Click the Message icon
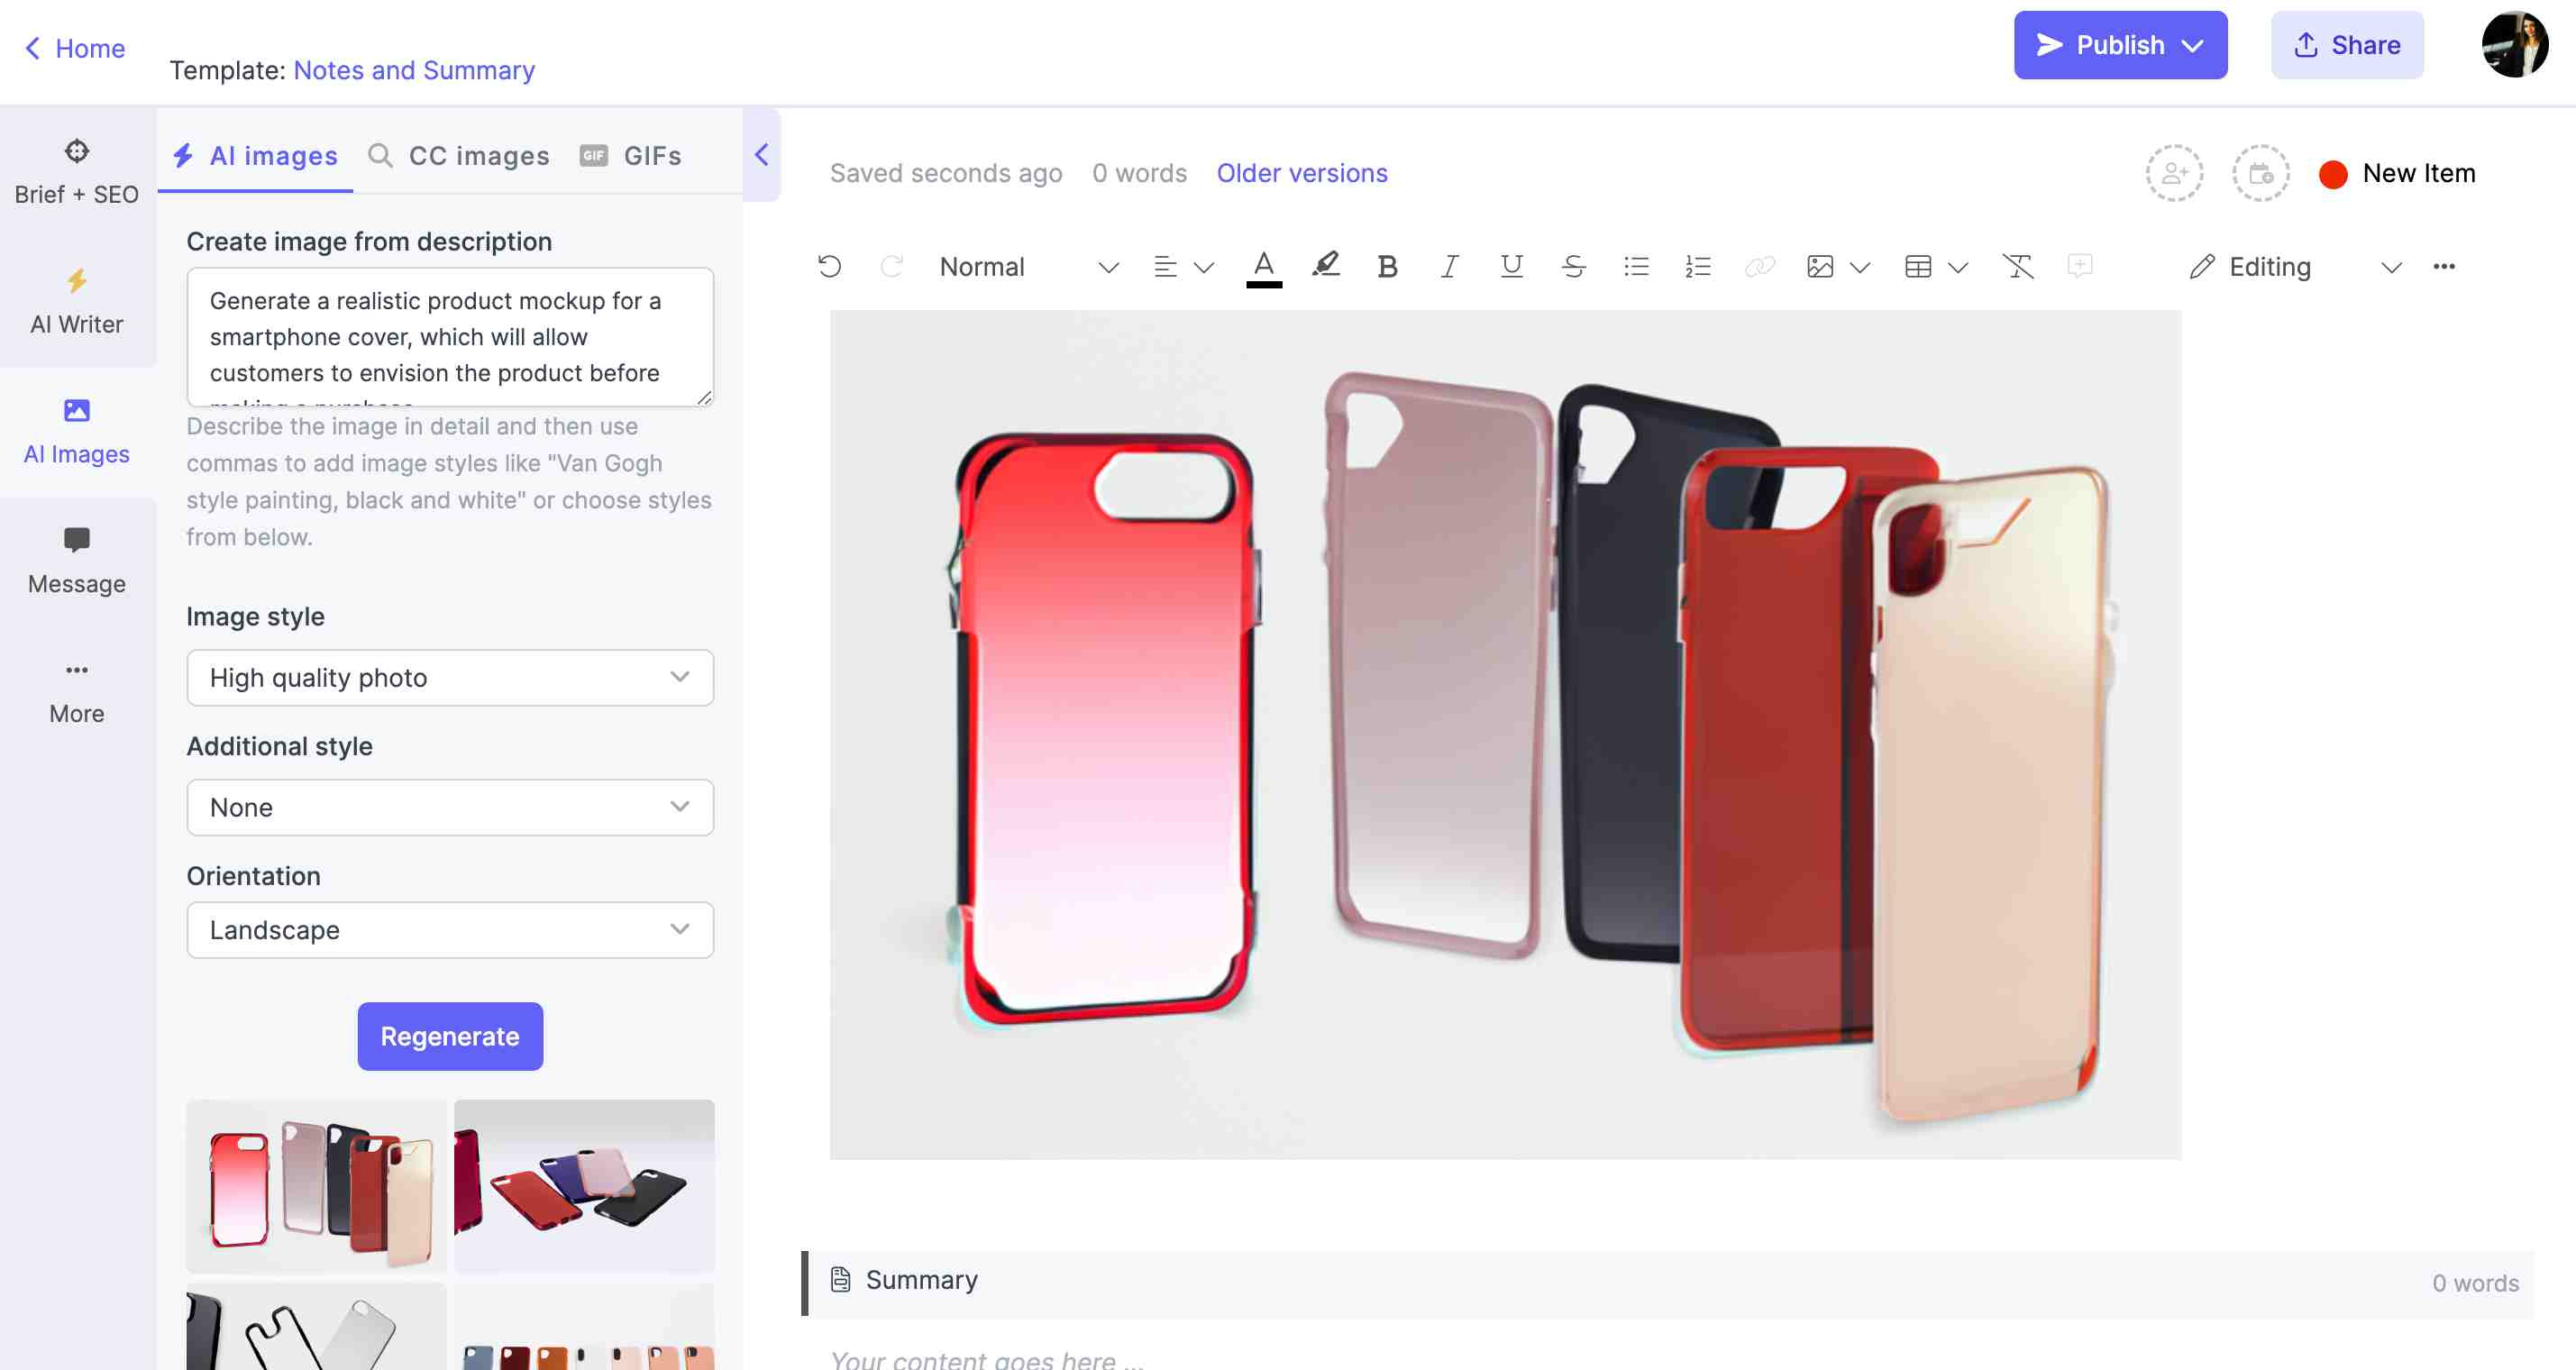This screenshot has height=1370, width=2576. point(75,540)
